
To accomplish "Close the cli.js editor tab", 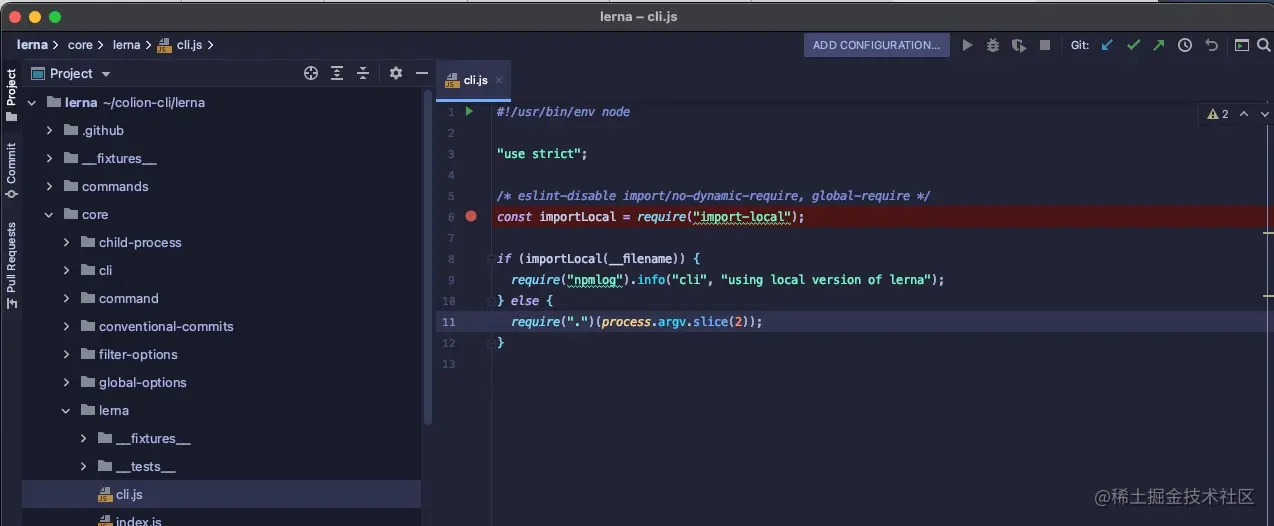I will tap(499, 80).
